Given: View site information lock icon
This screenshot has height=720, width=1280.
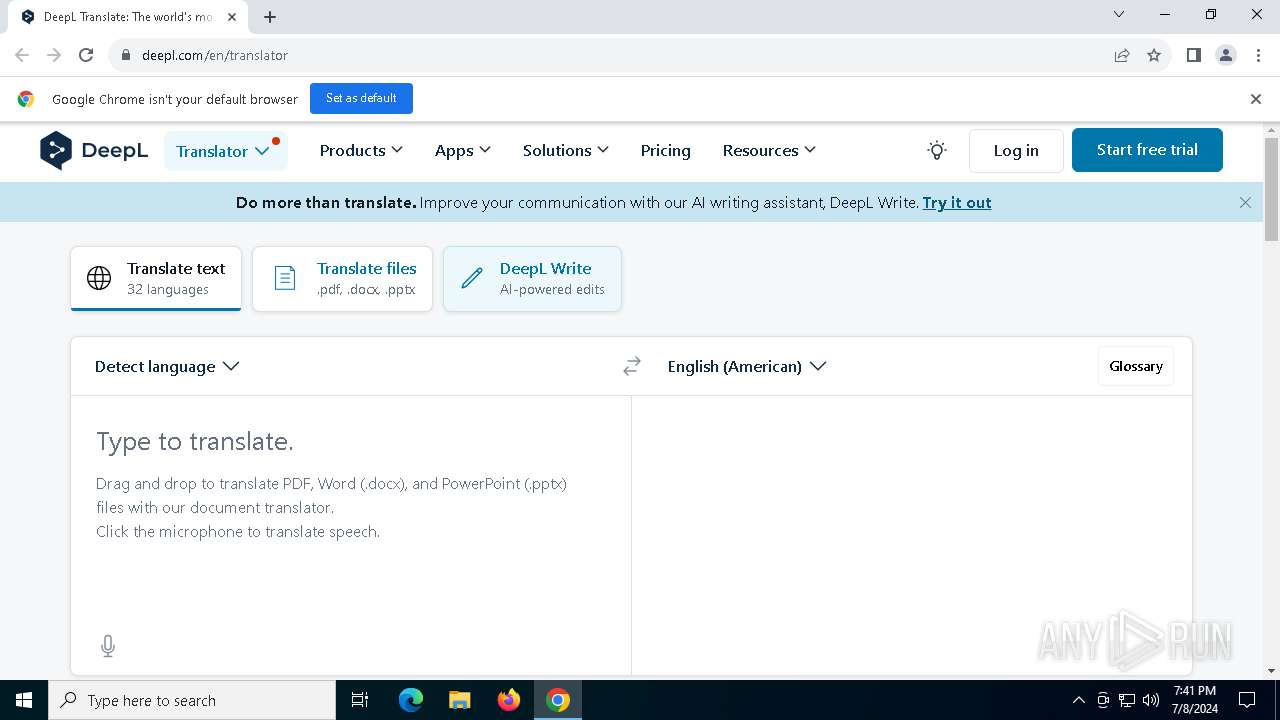Looking at the screenshot, I should pyautogui.click(x=126, y=55).
